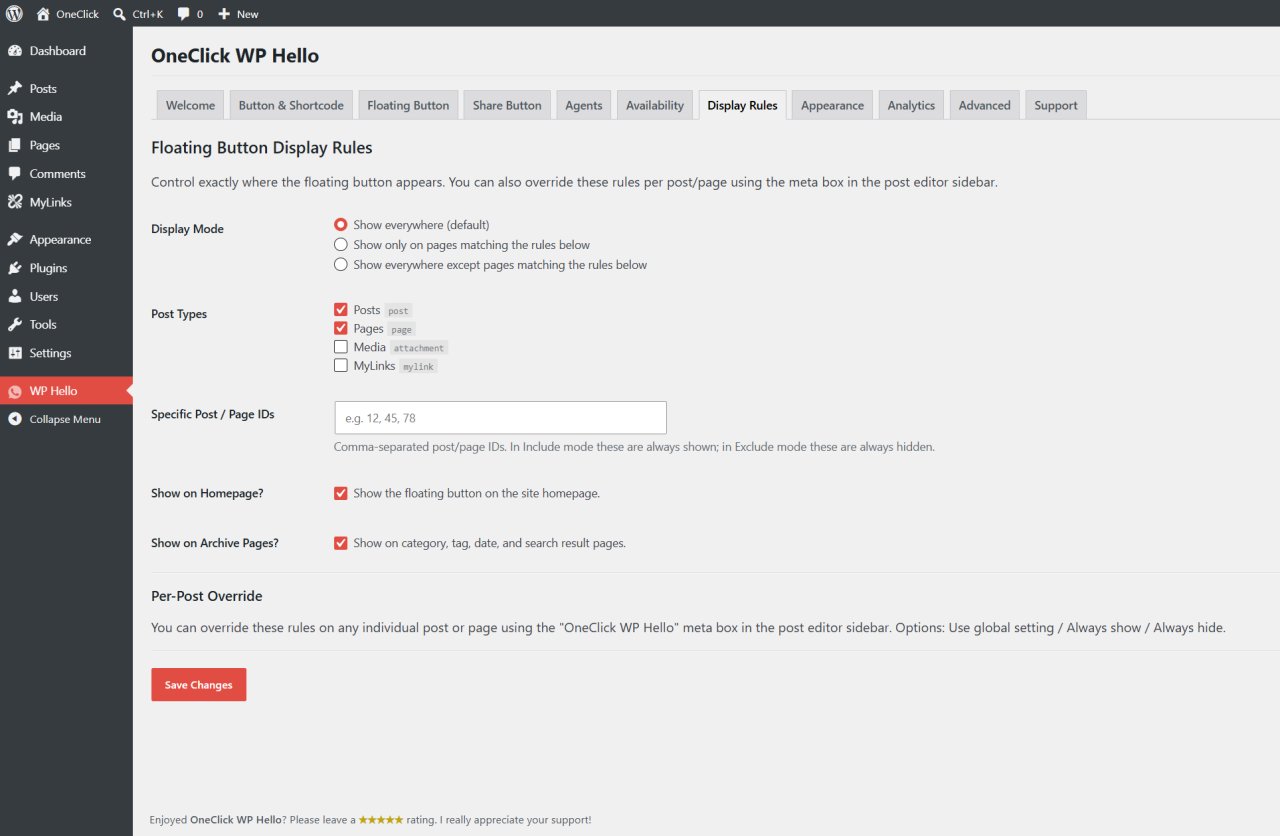The width and height of the screenshot is (1280, 836).
Task: Click the Ctrl+K search magnifier icon
Action: 120,14
